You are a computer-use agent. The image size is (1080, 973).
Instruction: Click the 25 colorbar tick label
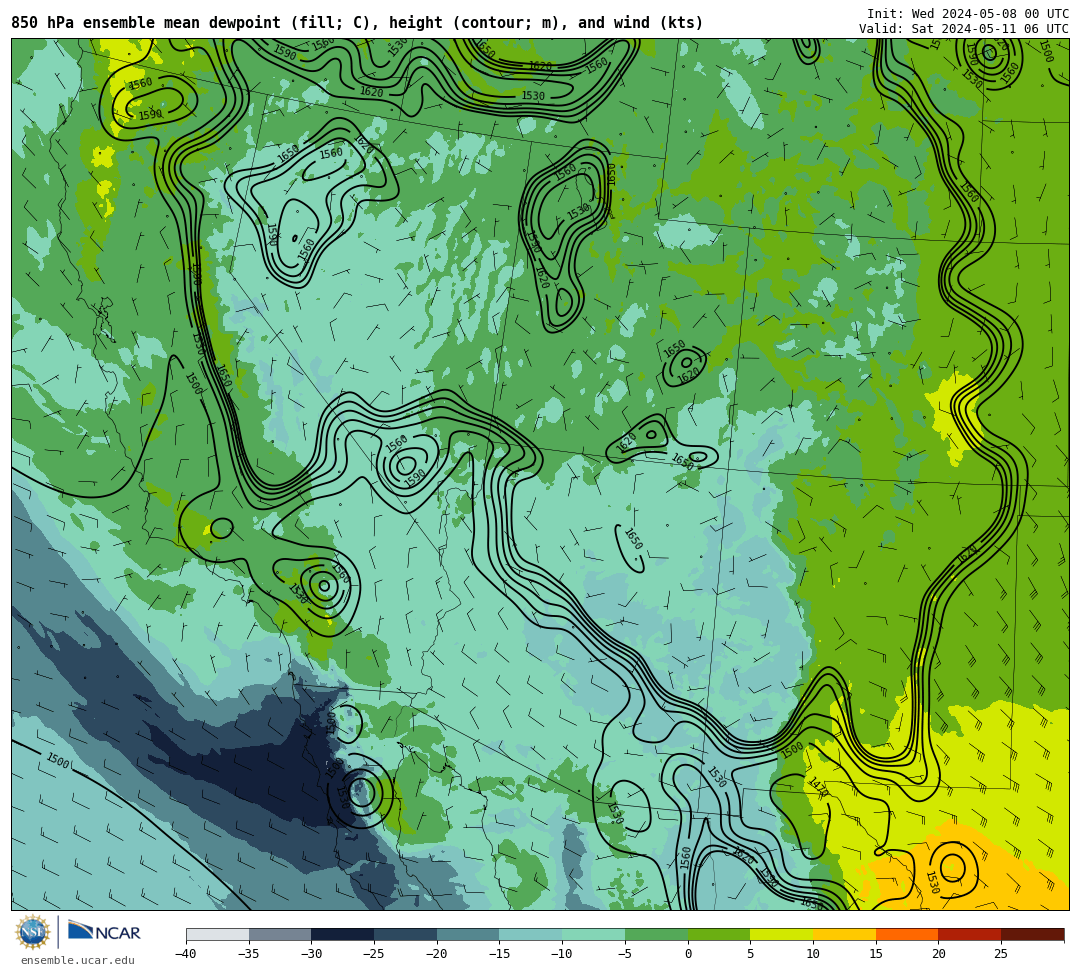coord(1001,954)
